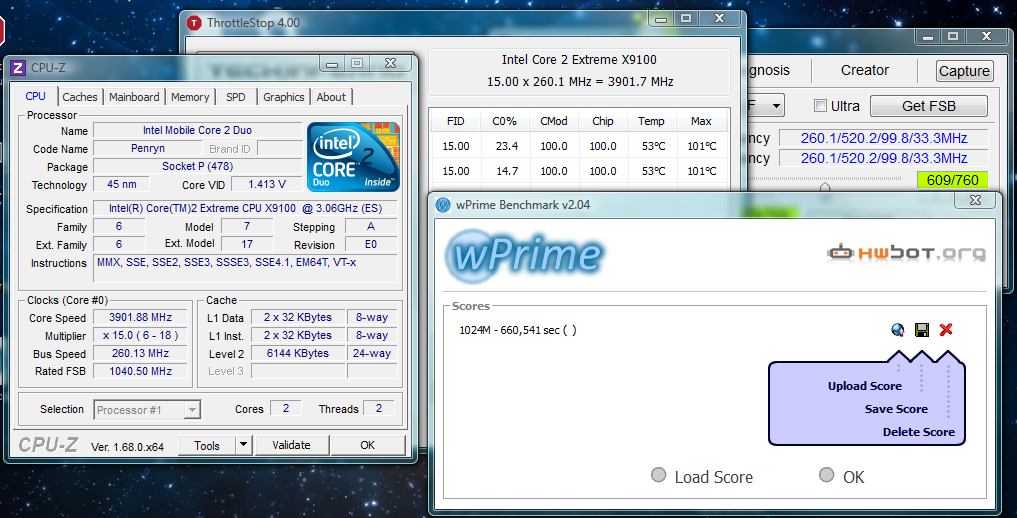Click the Name Intel Mobile Core 2 Duo field
1017x518 pixels.
click(198, 130)
